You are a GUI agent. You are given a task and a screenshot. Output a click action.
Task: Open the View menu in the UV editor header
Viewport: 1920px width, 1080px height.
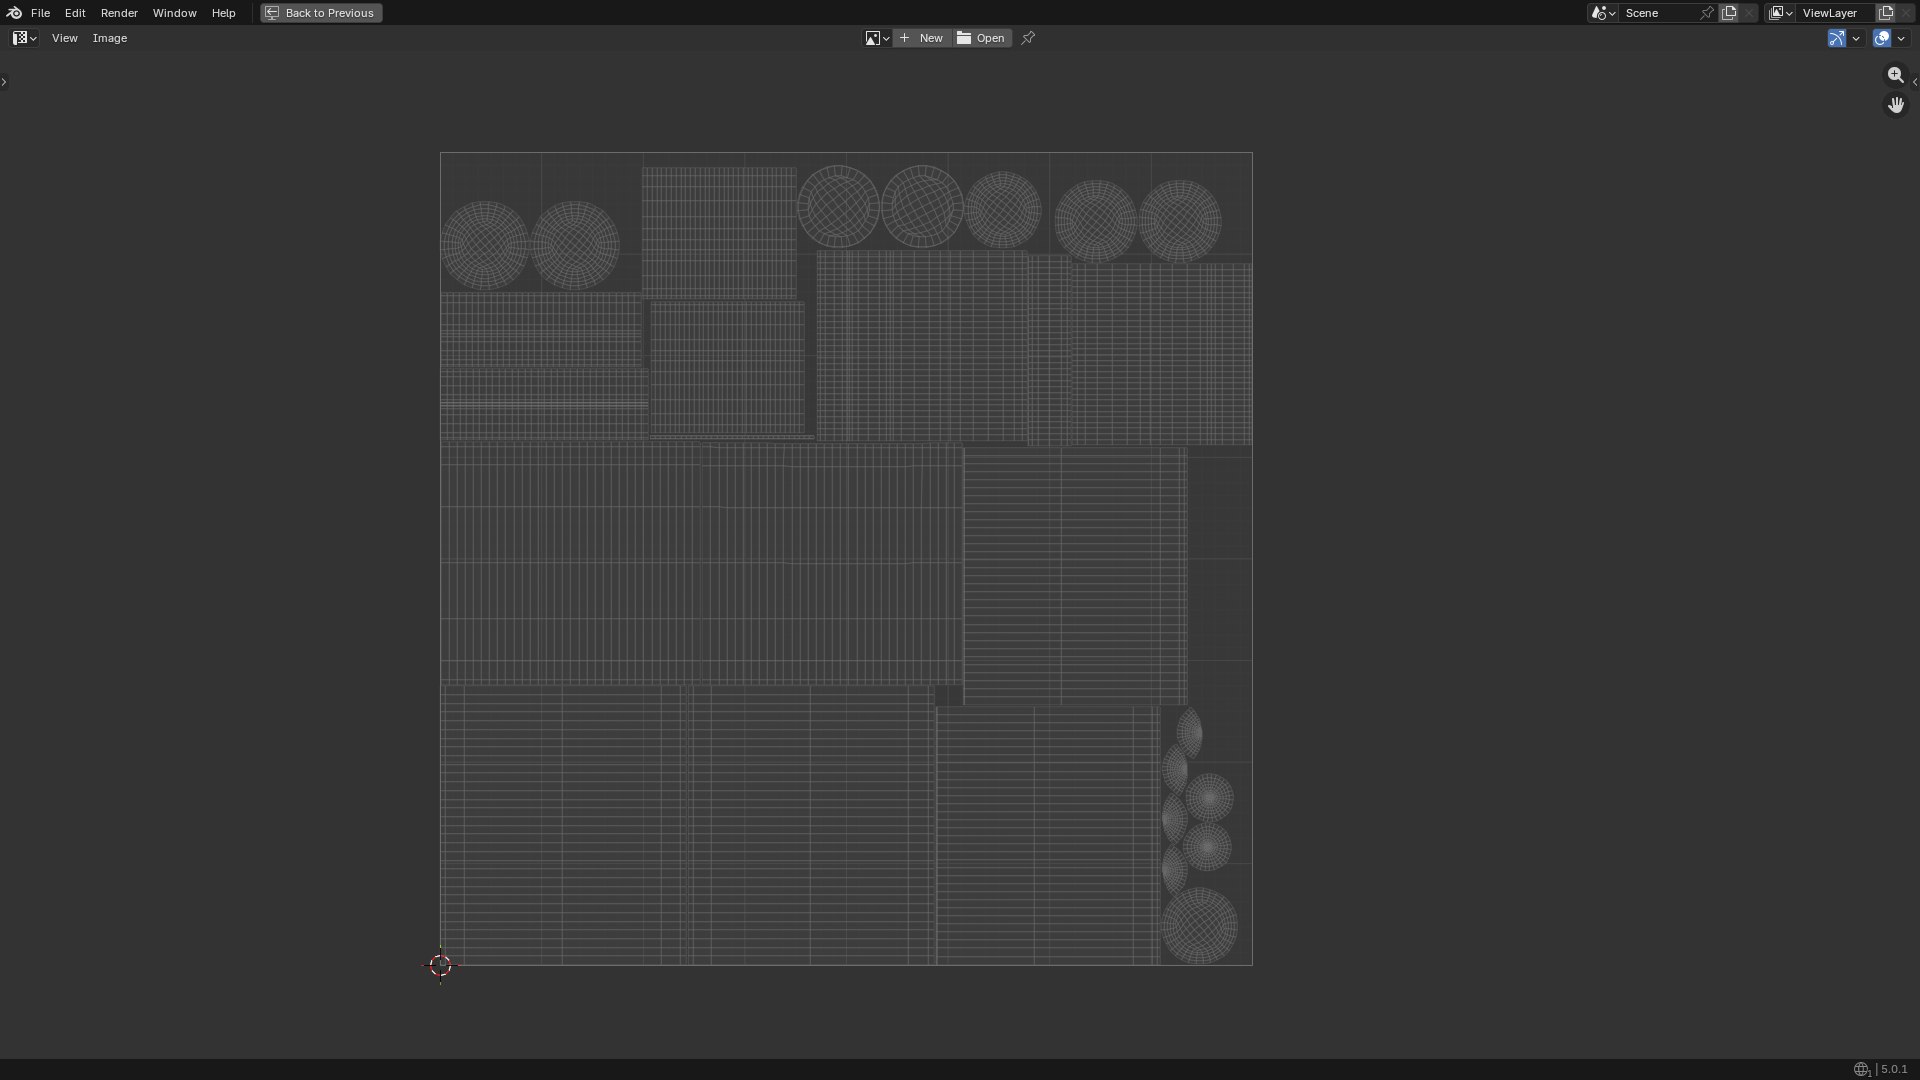[x=64, y=38]
